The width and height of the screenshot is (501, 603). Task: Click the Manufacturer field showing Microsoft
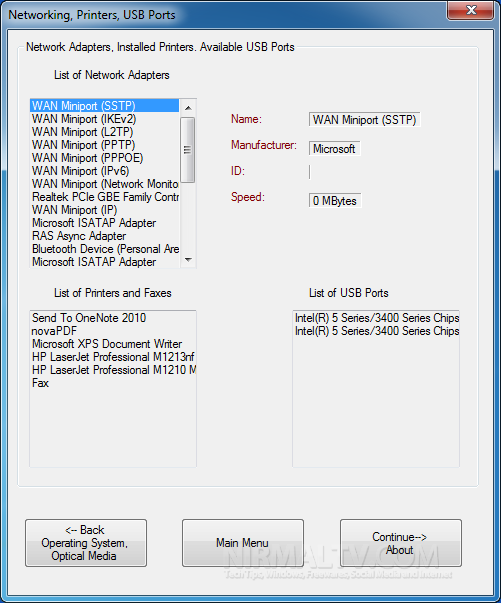(334, 148)
